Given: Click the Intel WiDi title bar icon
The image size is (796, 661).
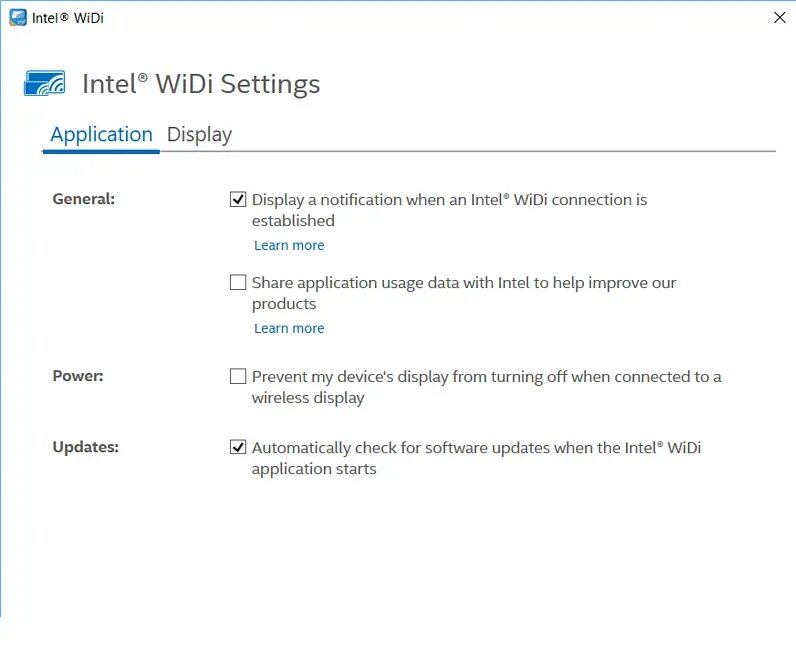Looking at the screenshot, I should (17, 17).
